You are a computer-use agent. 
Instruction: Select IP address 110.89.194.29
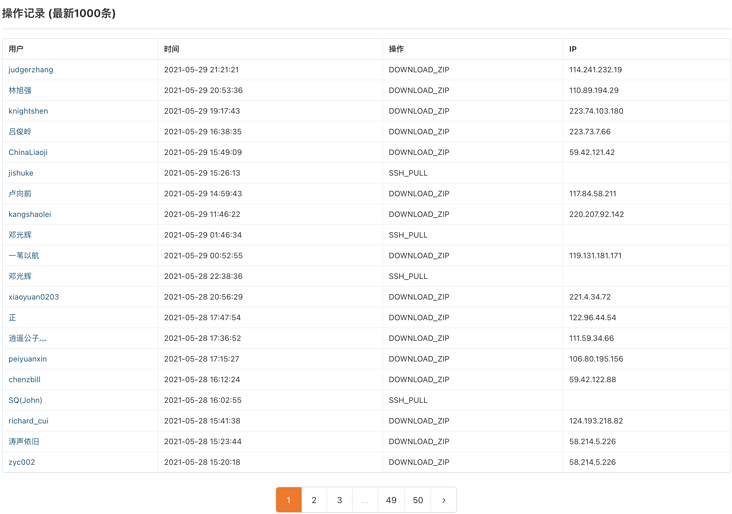click(x=594, y=90)
